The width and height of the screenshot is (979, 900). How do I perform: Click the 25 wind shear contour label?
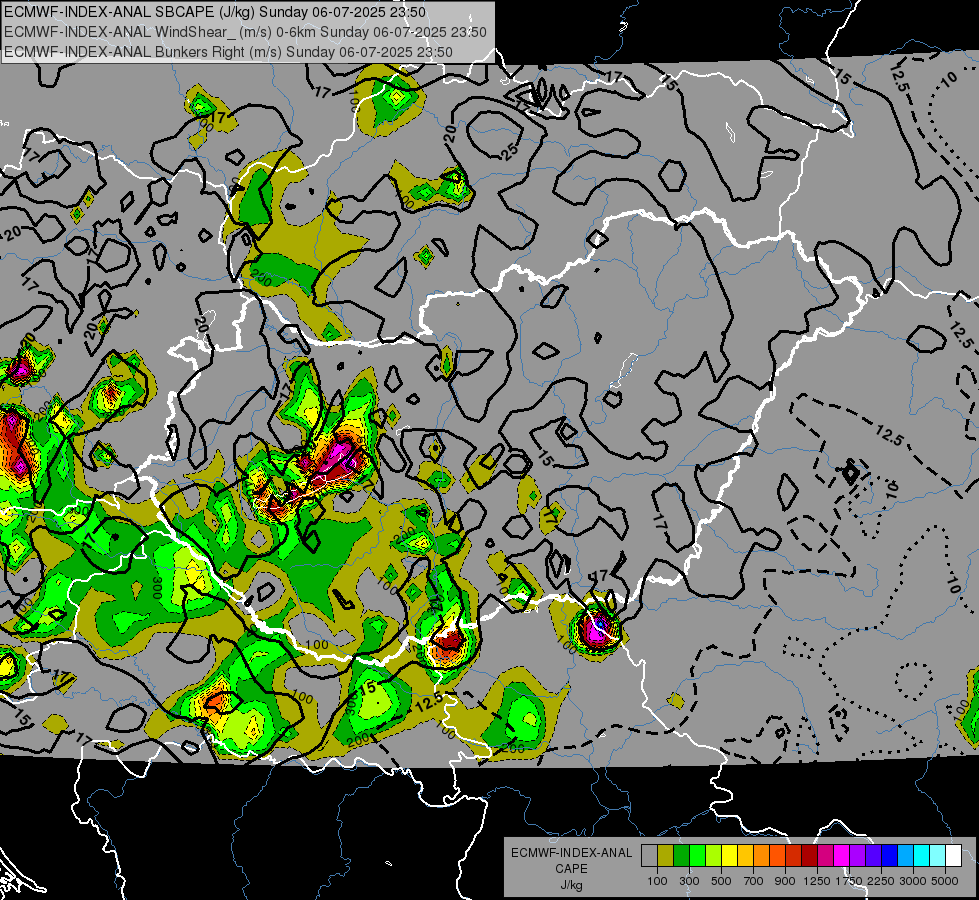[510, 151]
